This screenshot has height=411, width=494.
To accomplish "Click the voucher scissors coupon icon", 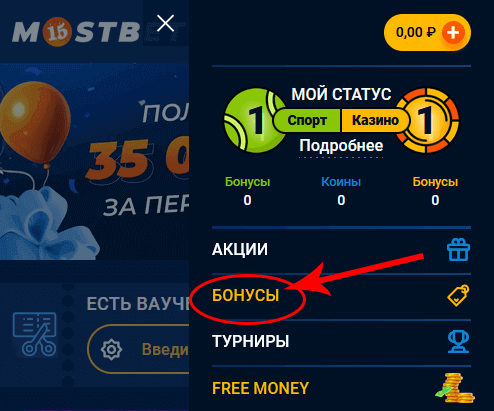I will [x=34, y=335].
